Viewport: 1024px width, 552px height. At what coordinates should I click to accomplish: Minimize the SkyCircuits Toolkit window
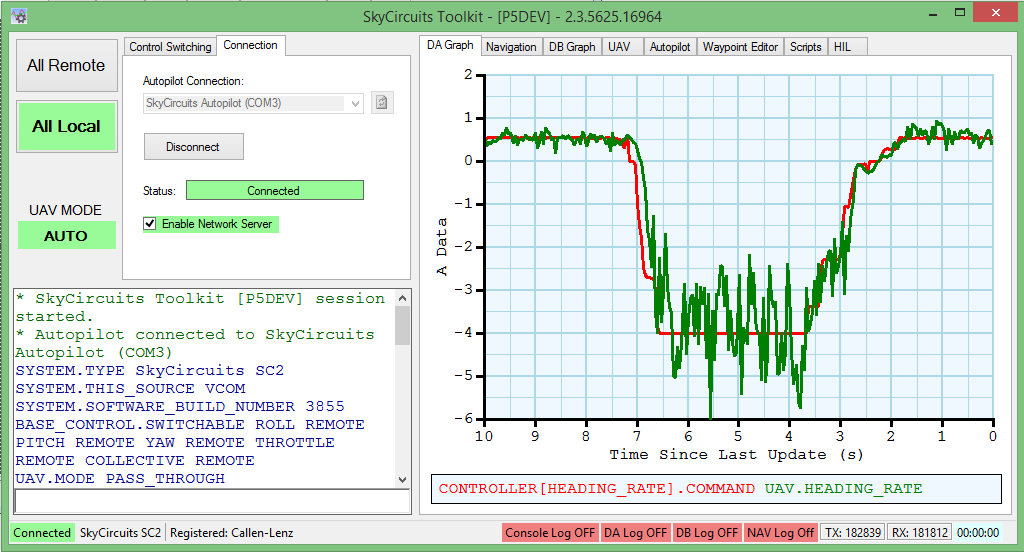click(x=933, y=13)
